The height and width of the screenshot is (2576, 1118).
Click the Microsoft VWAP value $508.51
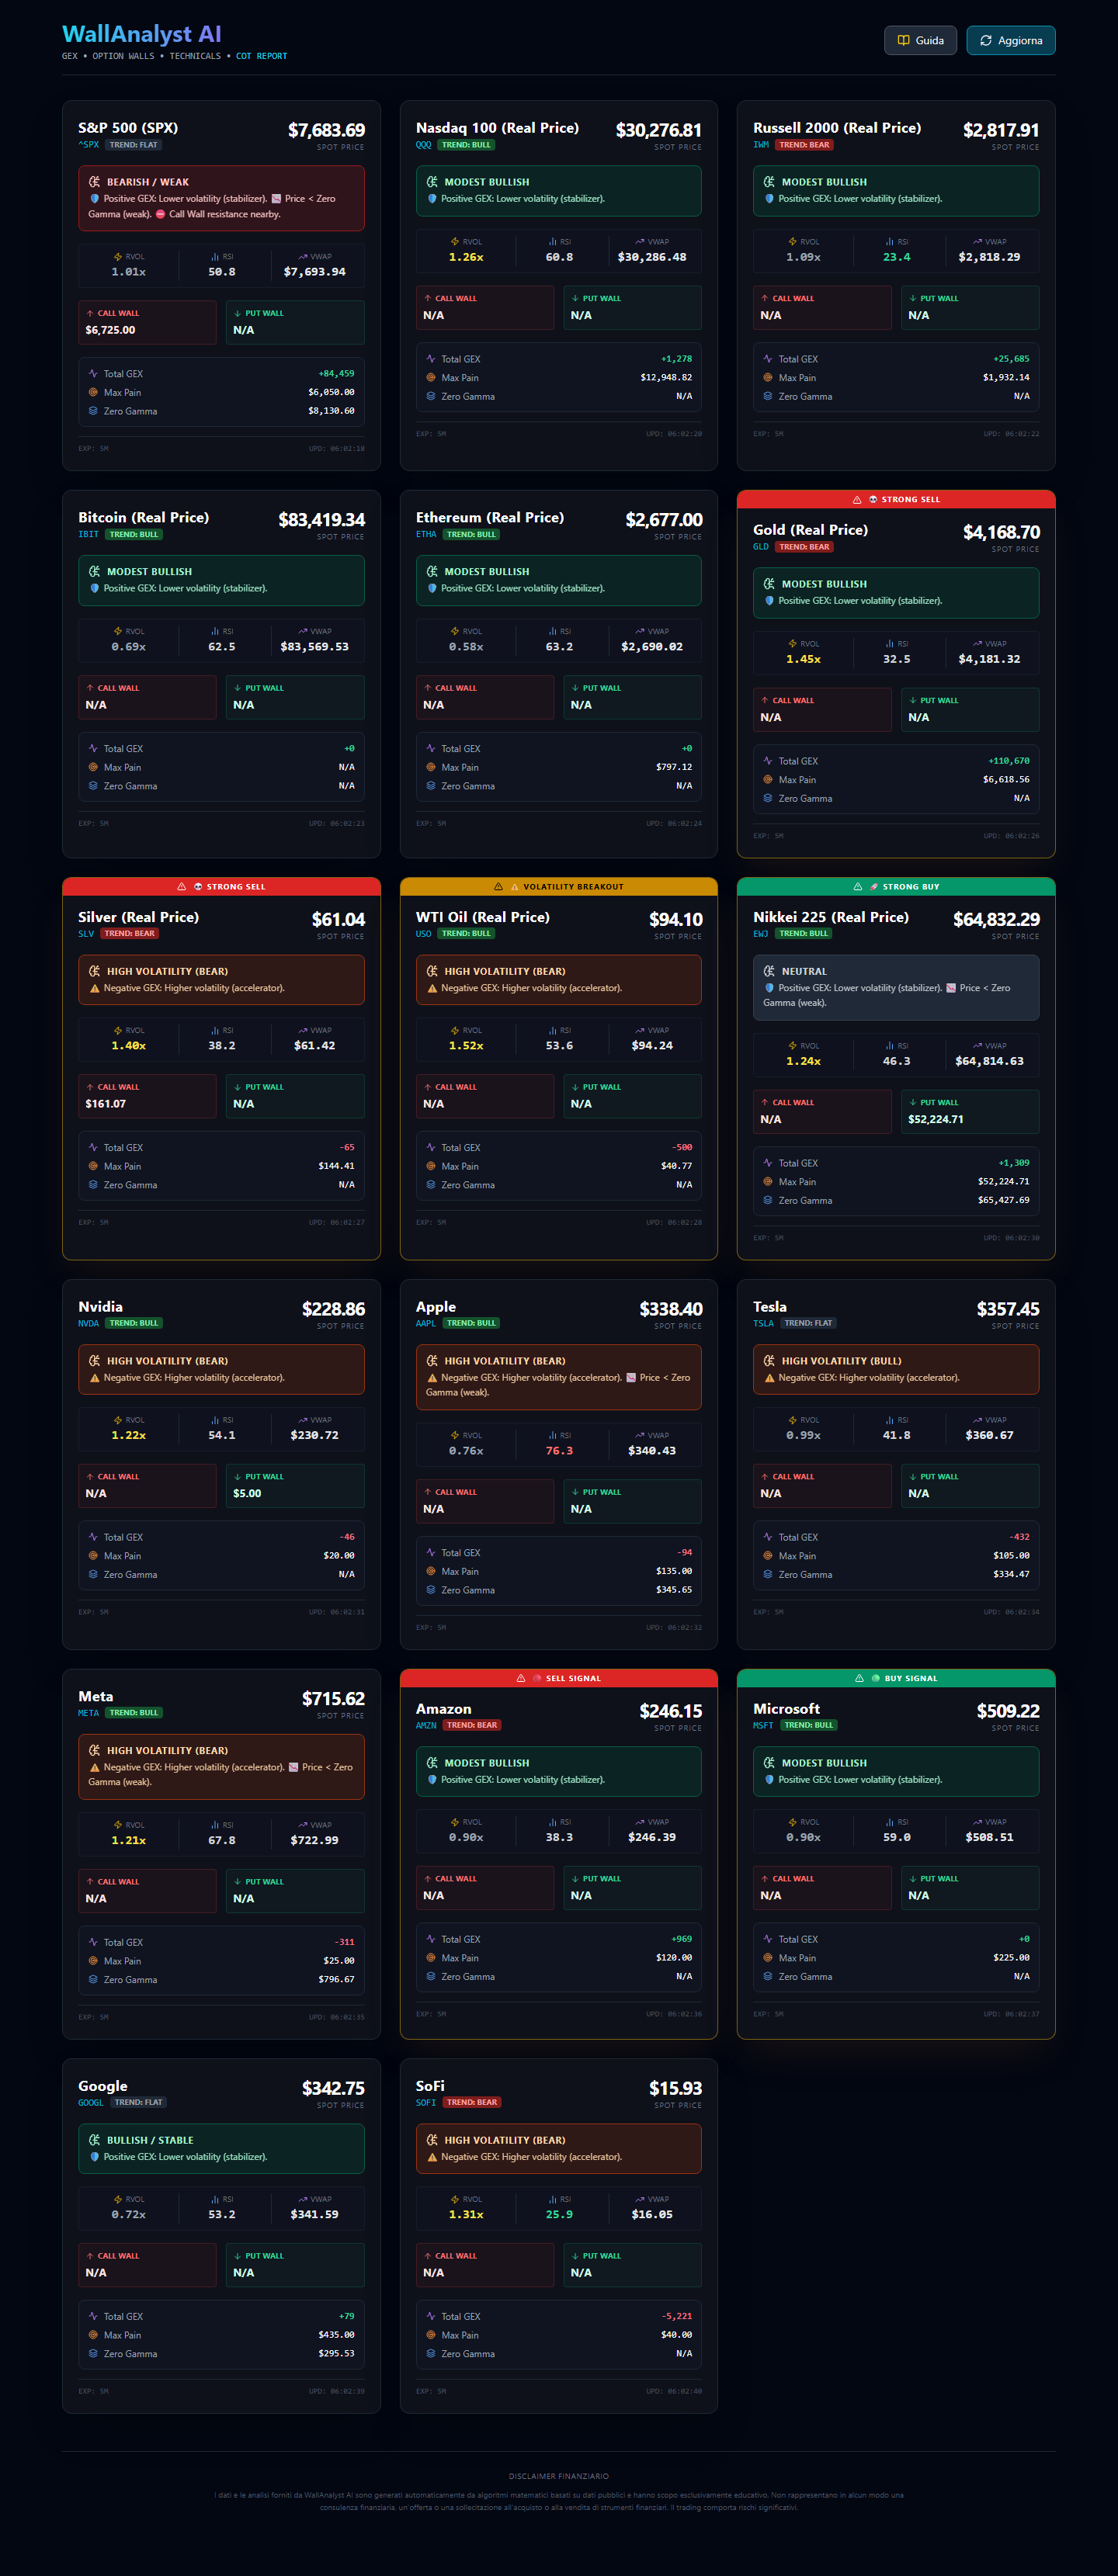[989, 1837]
